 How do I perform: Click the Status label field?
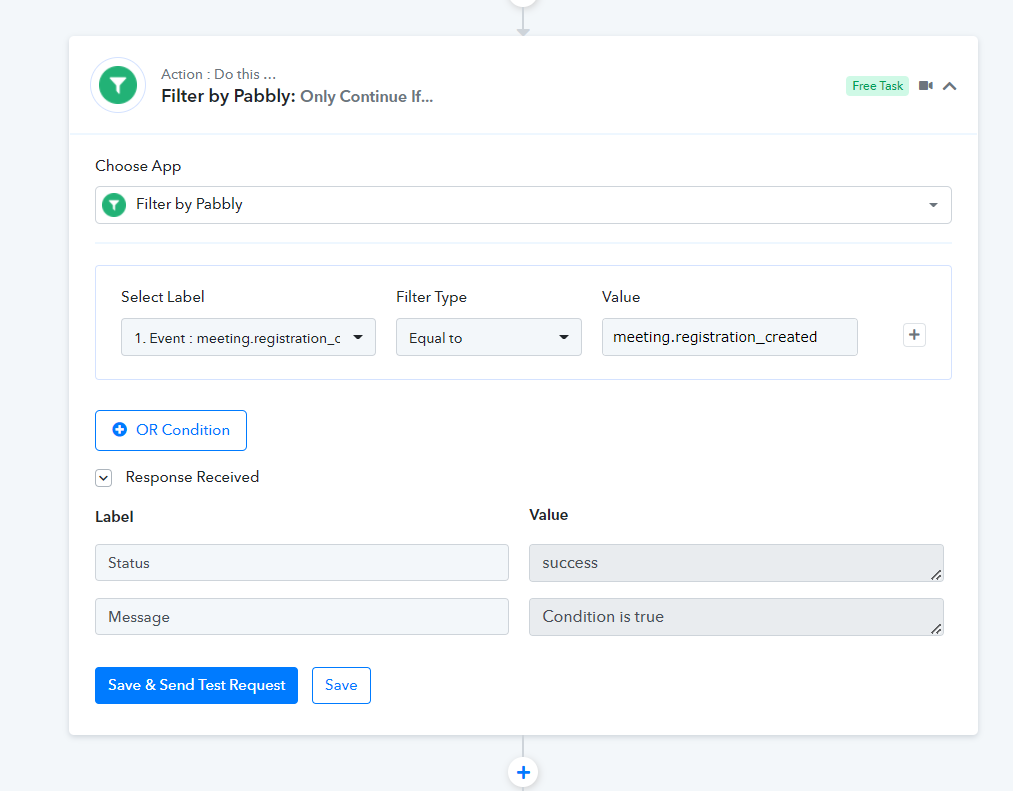coord(302,563)
